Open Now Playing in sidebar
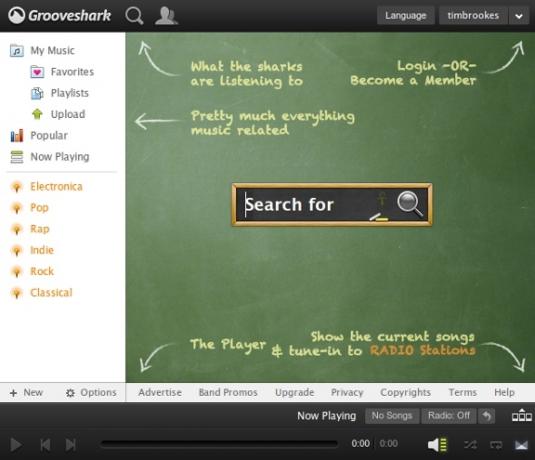This screenshot has width=535, height=460. point(60,157)
